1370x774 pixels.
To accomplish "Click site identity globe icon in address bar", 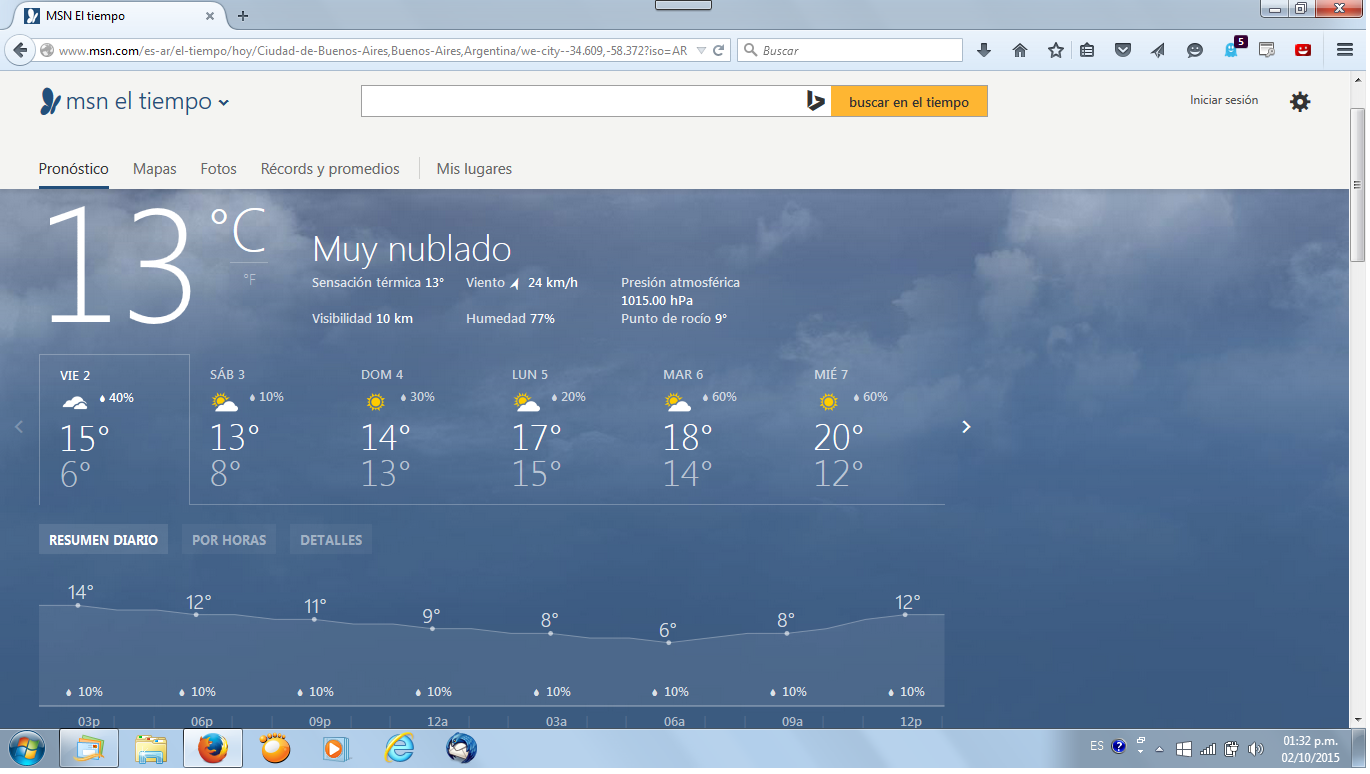I will [46, 50].
